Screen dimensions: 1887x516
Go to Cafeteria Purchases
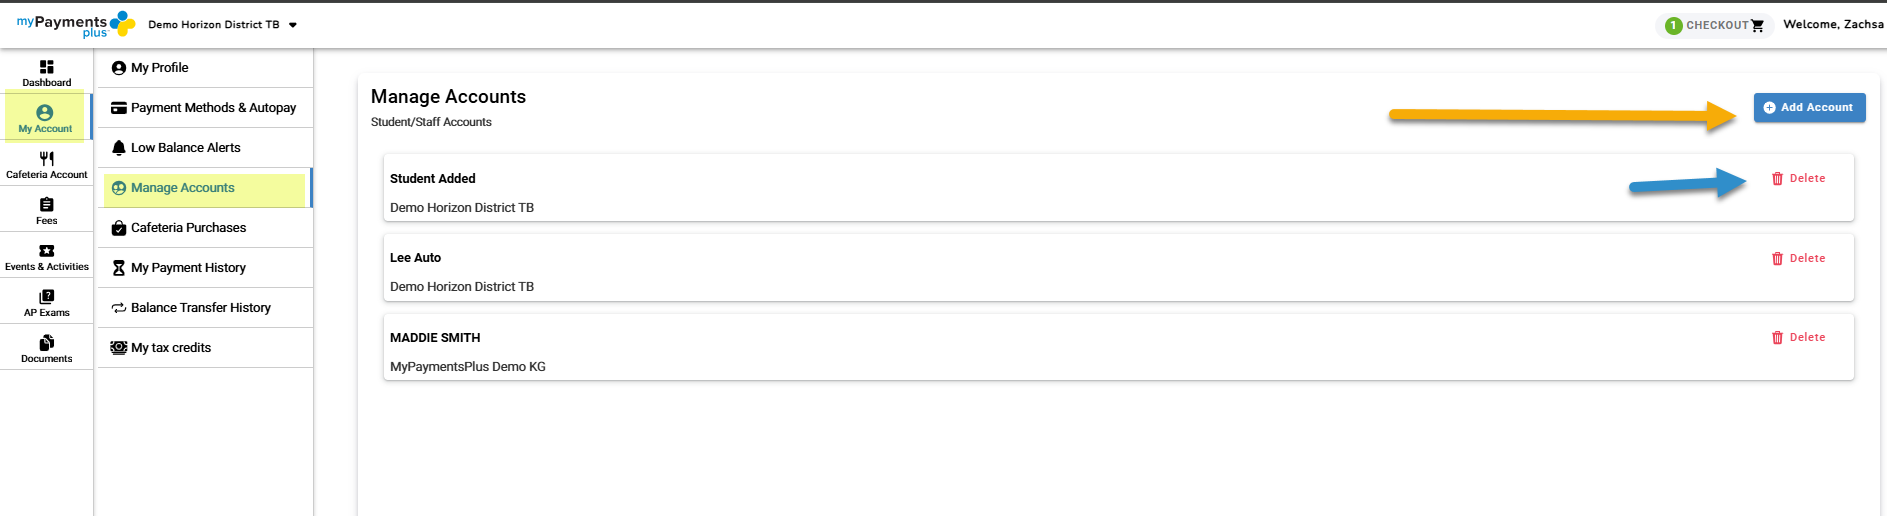pyautogui.click(x=188, y=228)
